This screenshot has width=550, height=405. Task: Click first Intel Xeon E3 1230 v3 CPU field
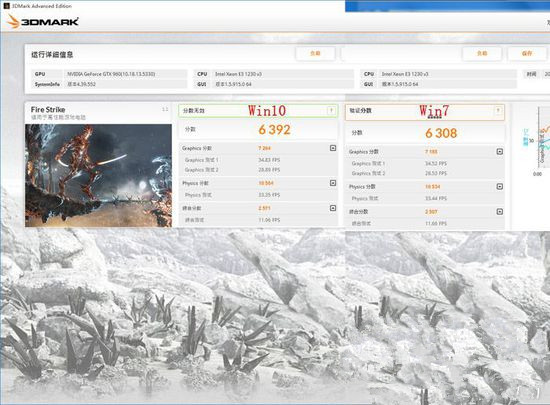[x=283, y=74]
